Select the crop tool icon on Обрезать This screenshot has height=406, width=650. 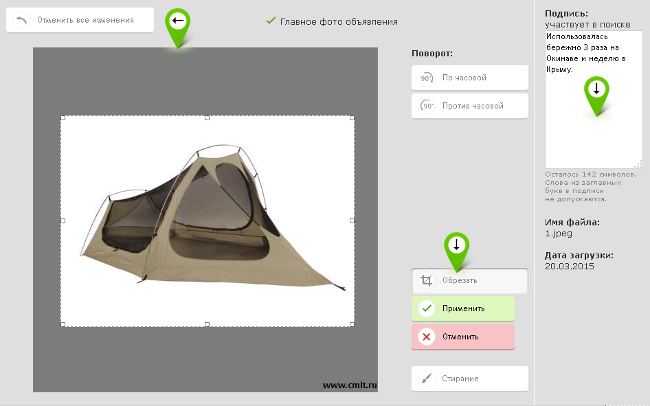[426, 281]
